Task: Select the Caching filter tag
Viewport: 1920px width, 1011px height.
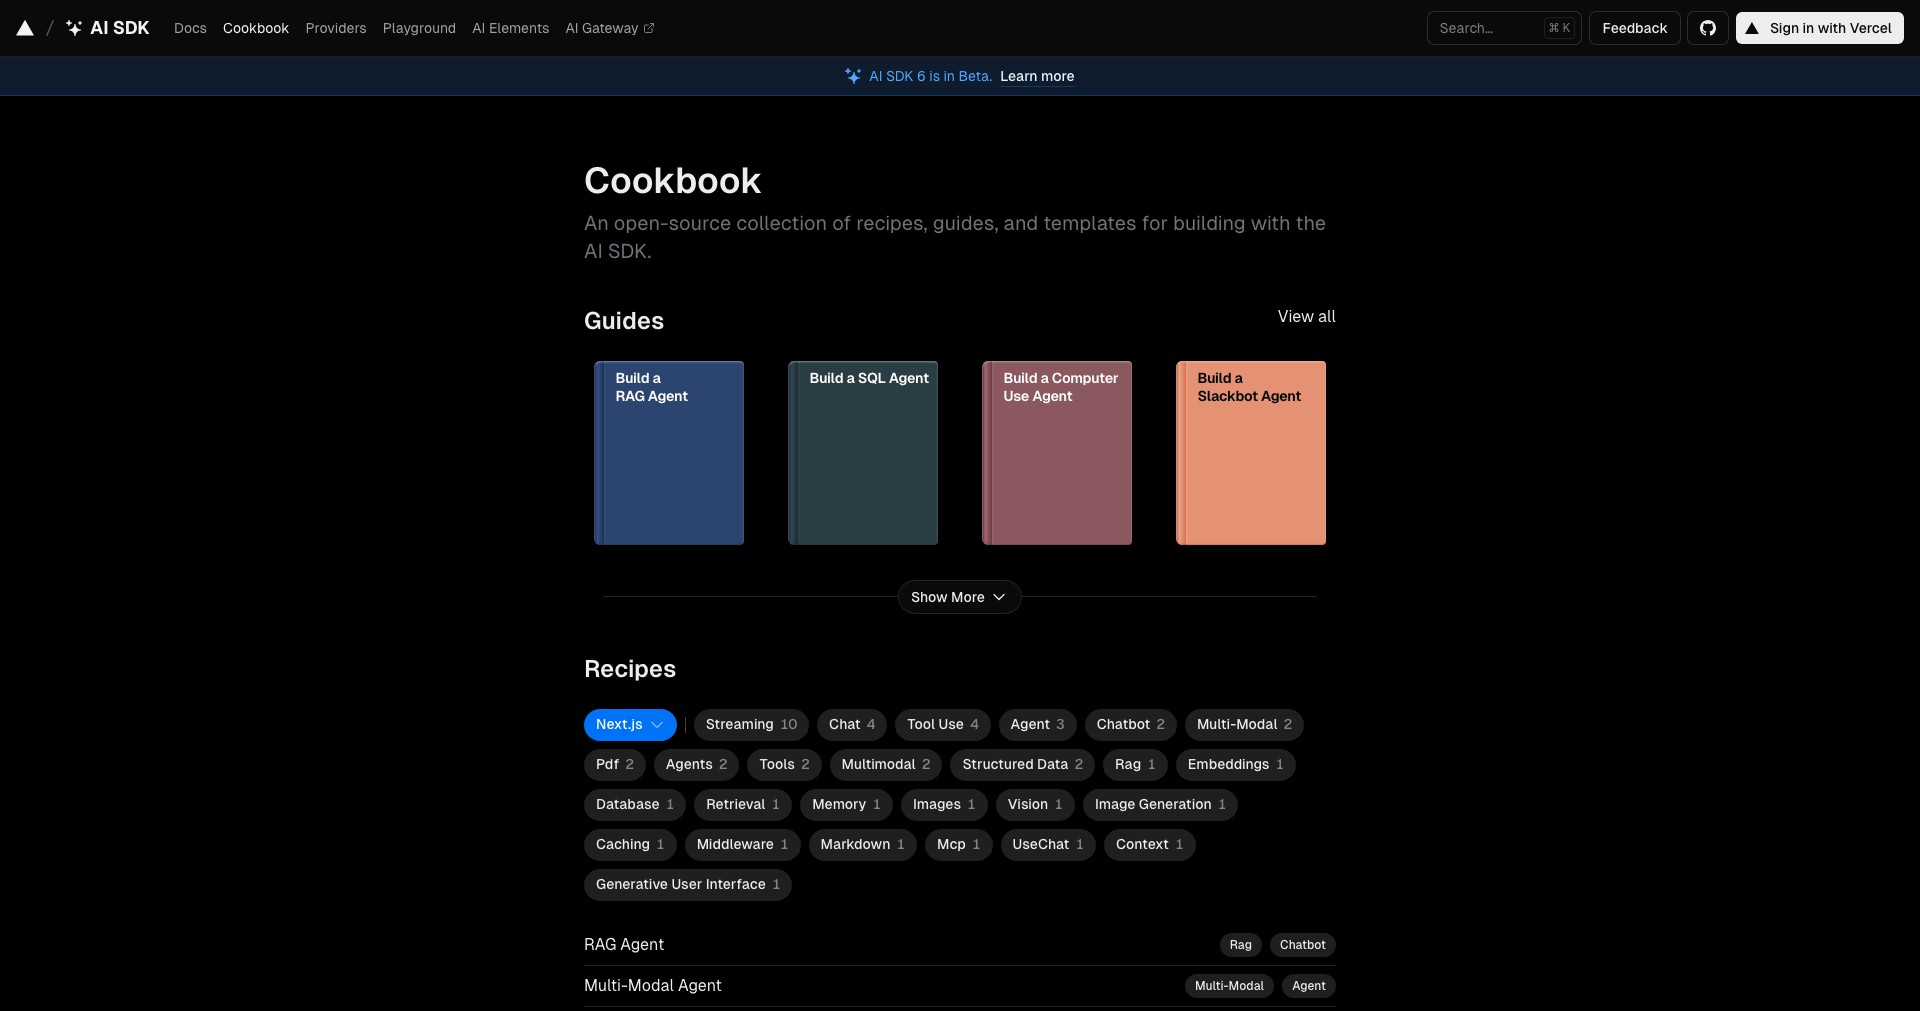Action: click(x=630, y=845)
